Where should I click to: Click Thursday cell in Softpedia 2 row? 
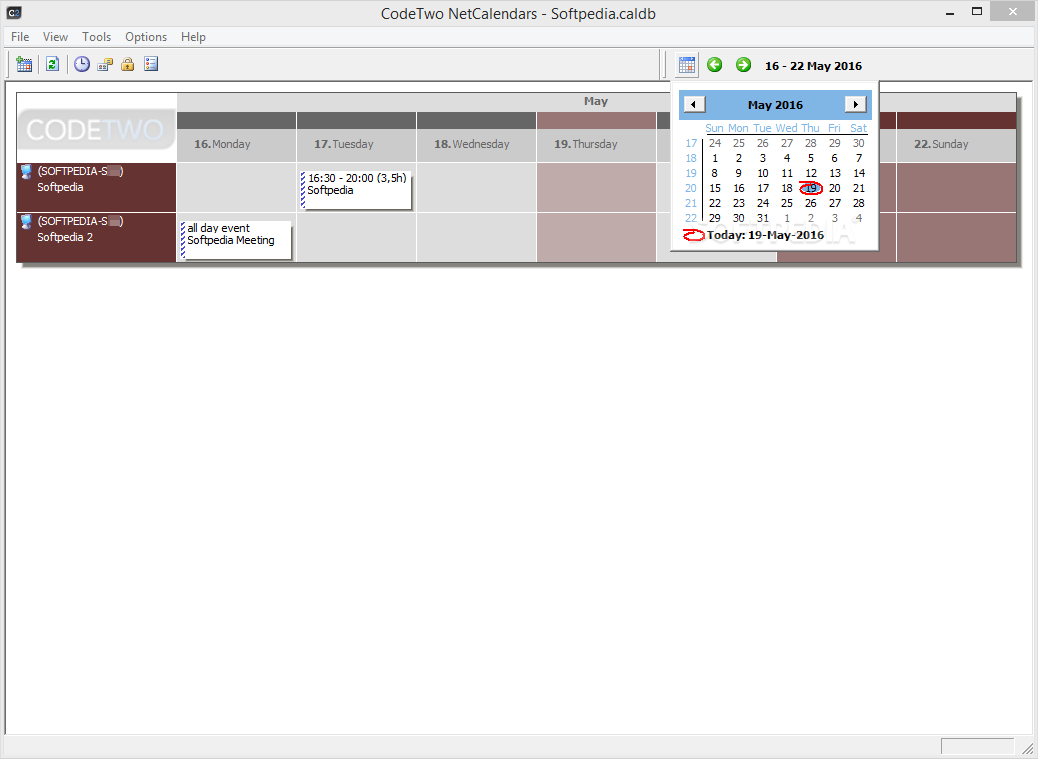(596, 238)
